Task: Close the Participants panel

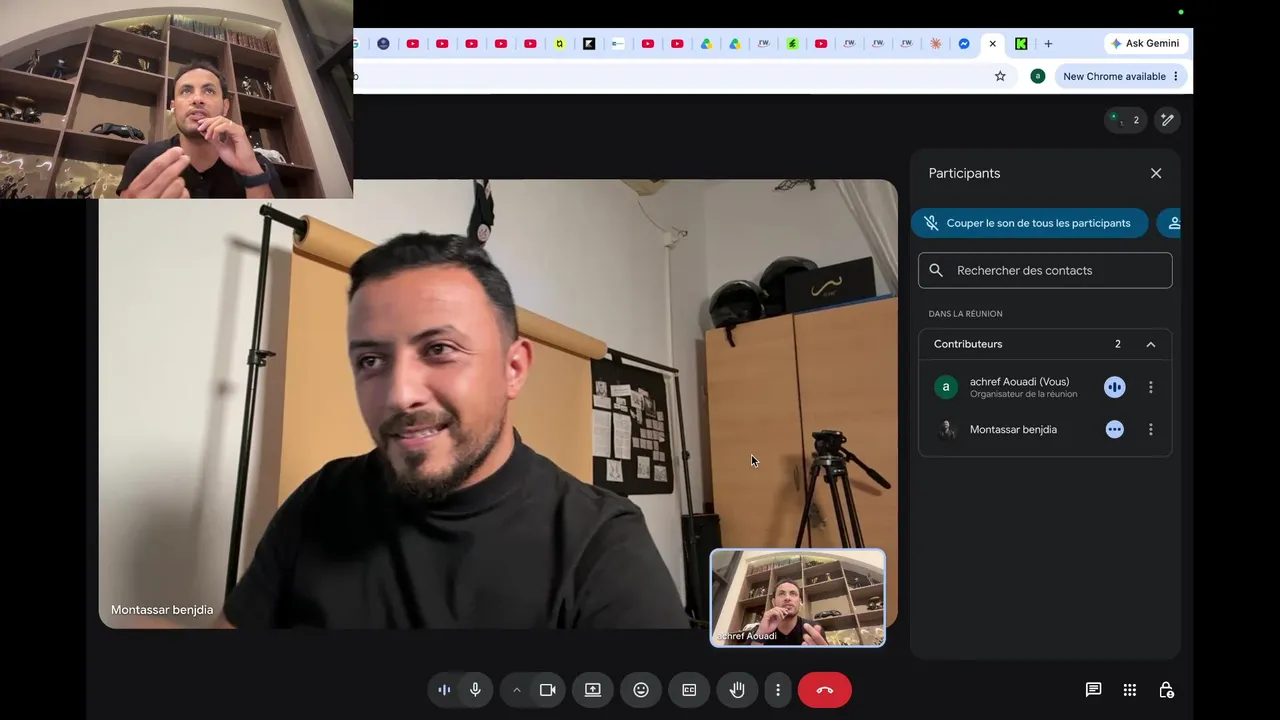Action: click(1156, 173)
